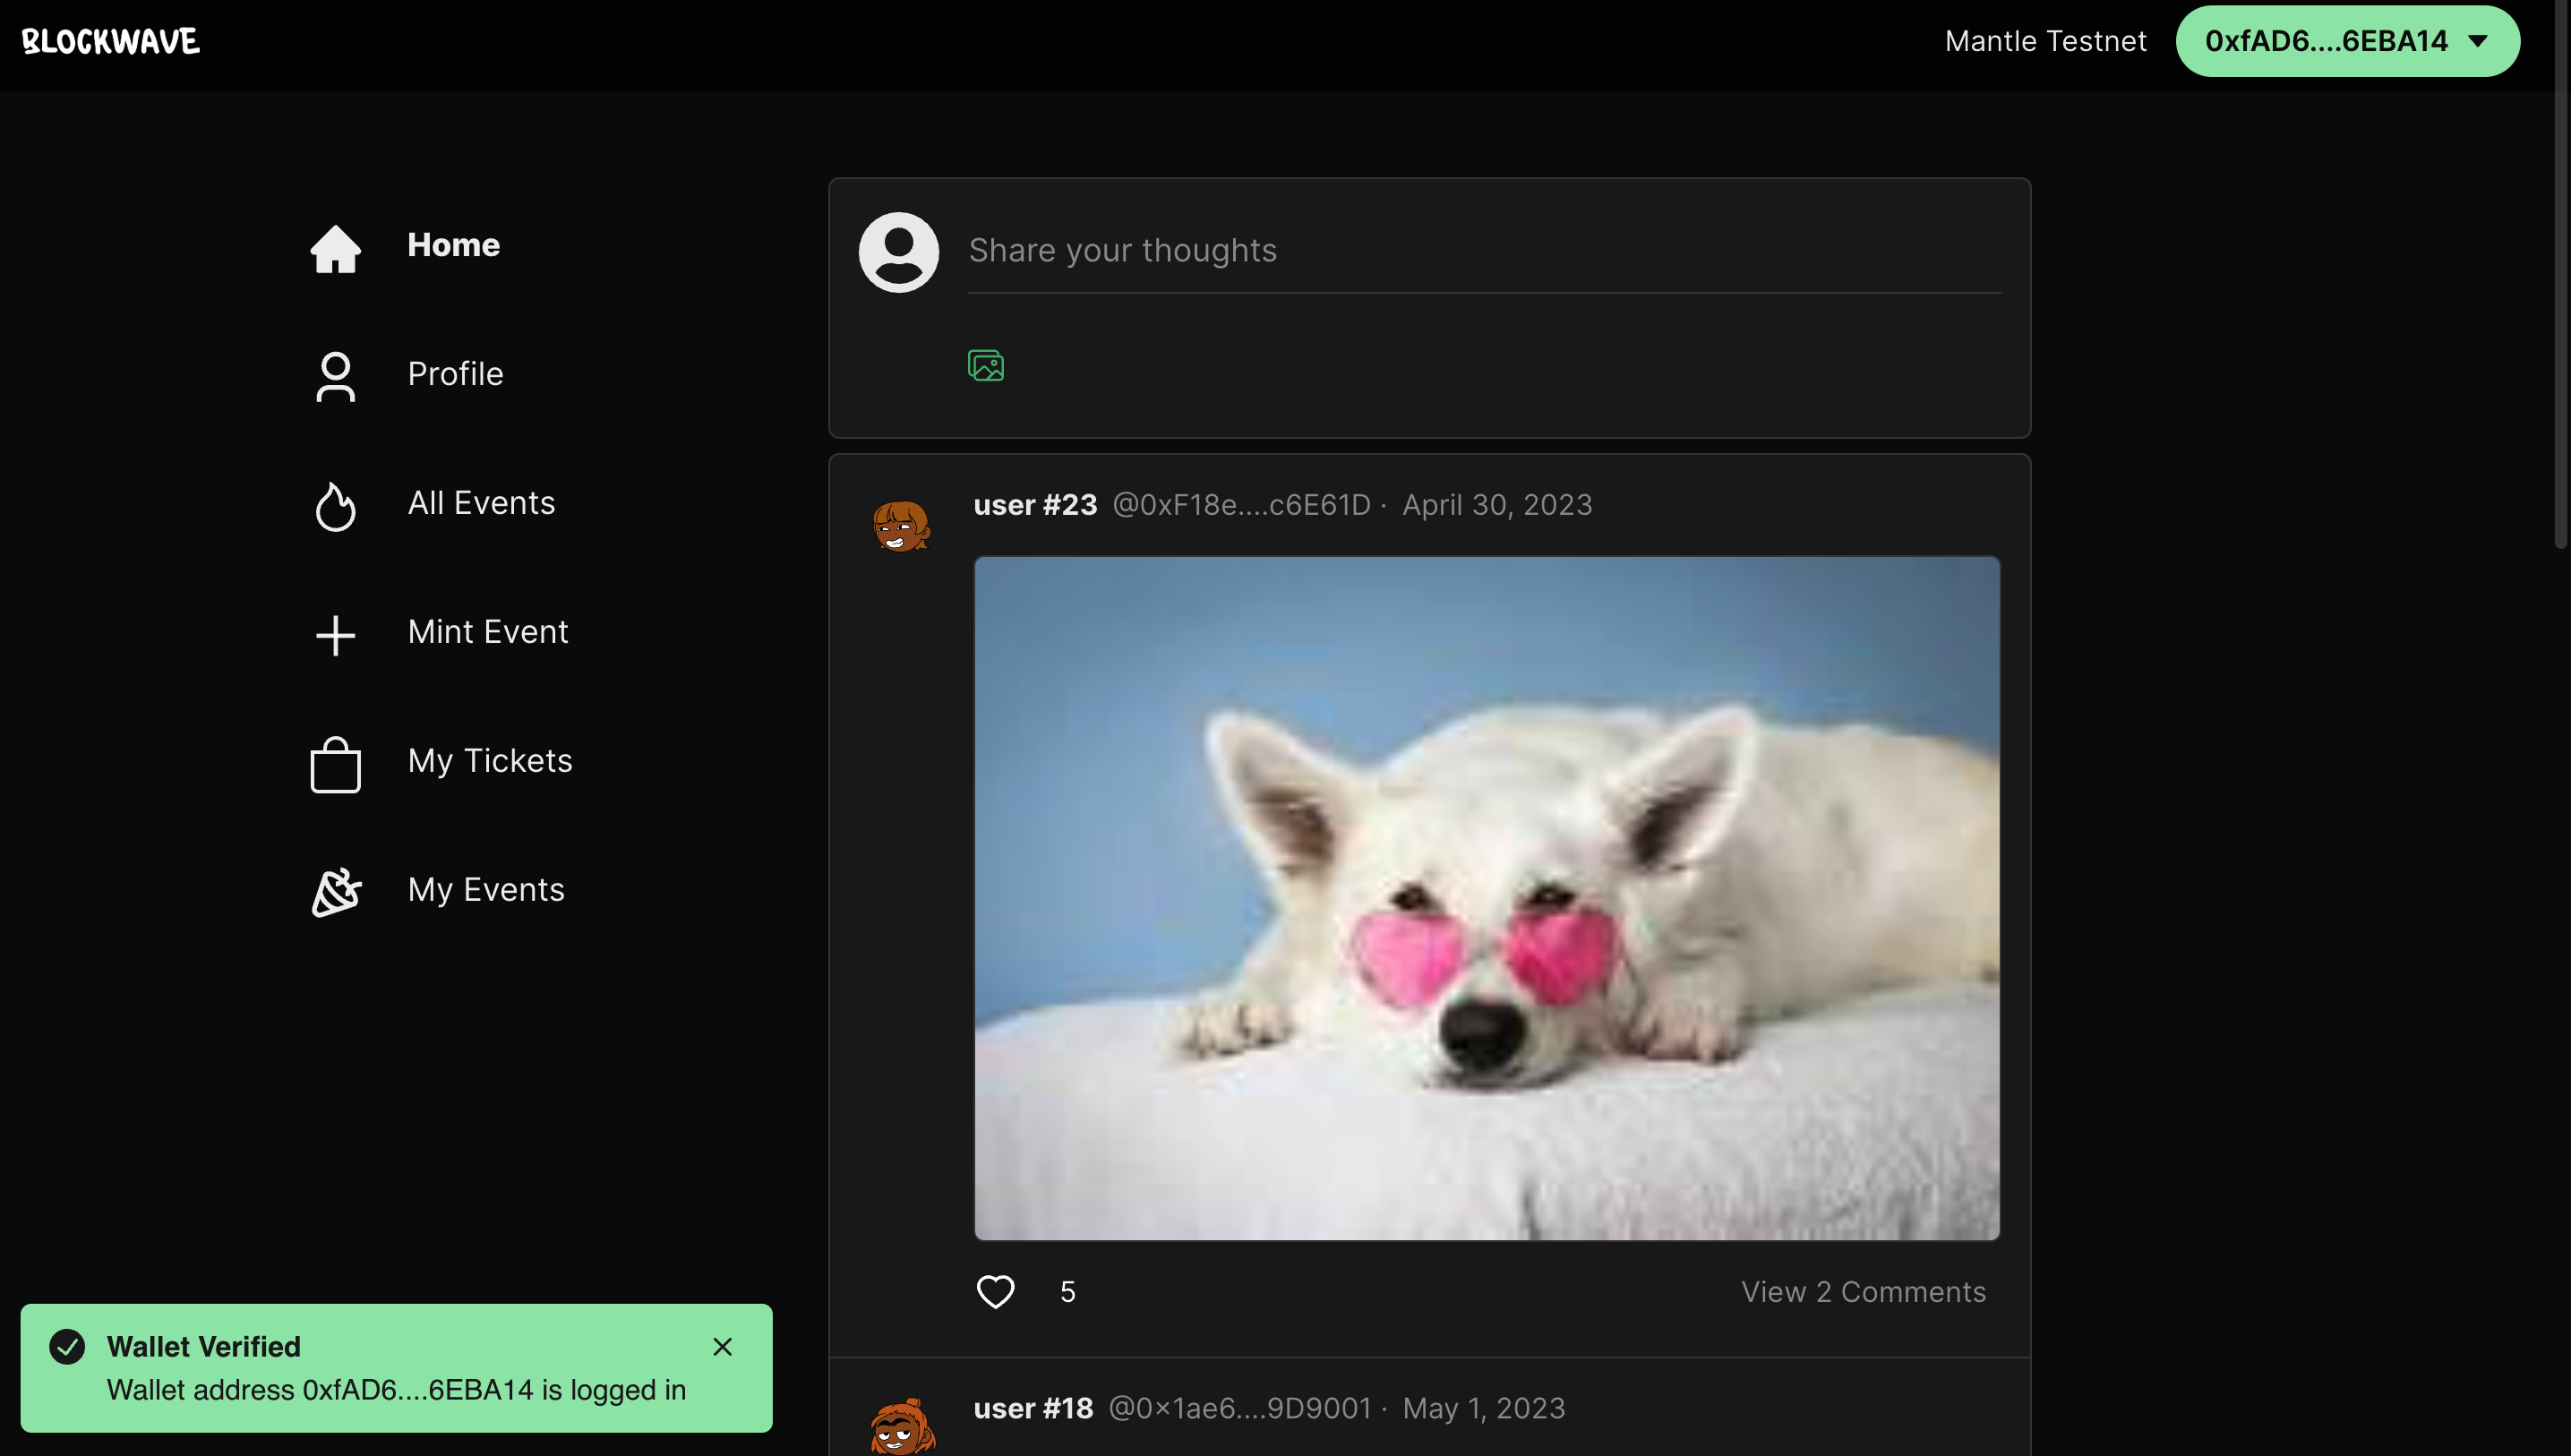Image resolution: width=2571 pixels, height=1456 pixels.
Task: Open the dog with sunglasses image
Action: click(1486, 897)
